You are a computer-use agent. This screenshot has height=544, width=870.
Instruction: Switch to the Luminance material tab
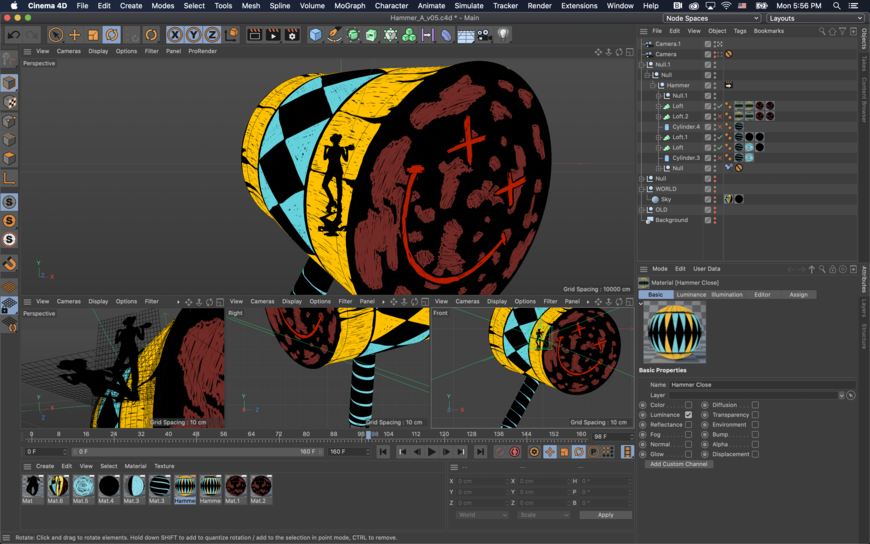coord(691,295)
